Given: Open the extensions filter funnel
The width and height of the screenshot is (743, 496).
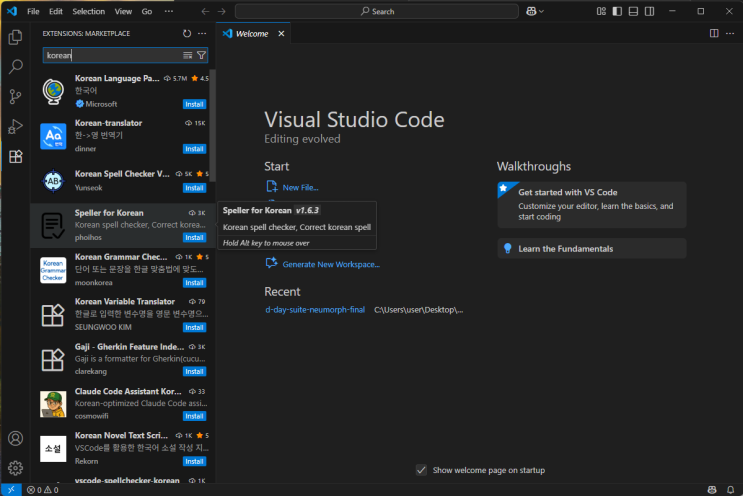Looking at the screenshot, I should [201, 55].
